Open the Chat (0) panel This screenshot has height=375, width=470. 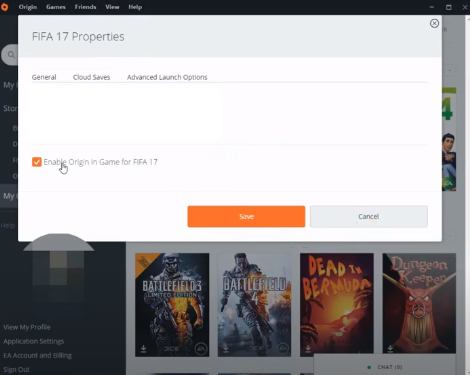[385, 367]
